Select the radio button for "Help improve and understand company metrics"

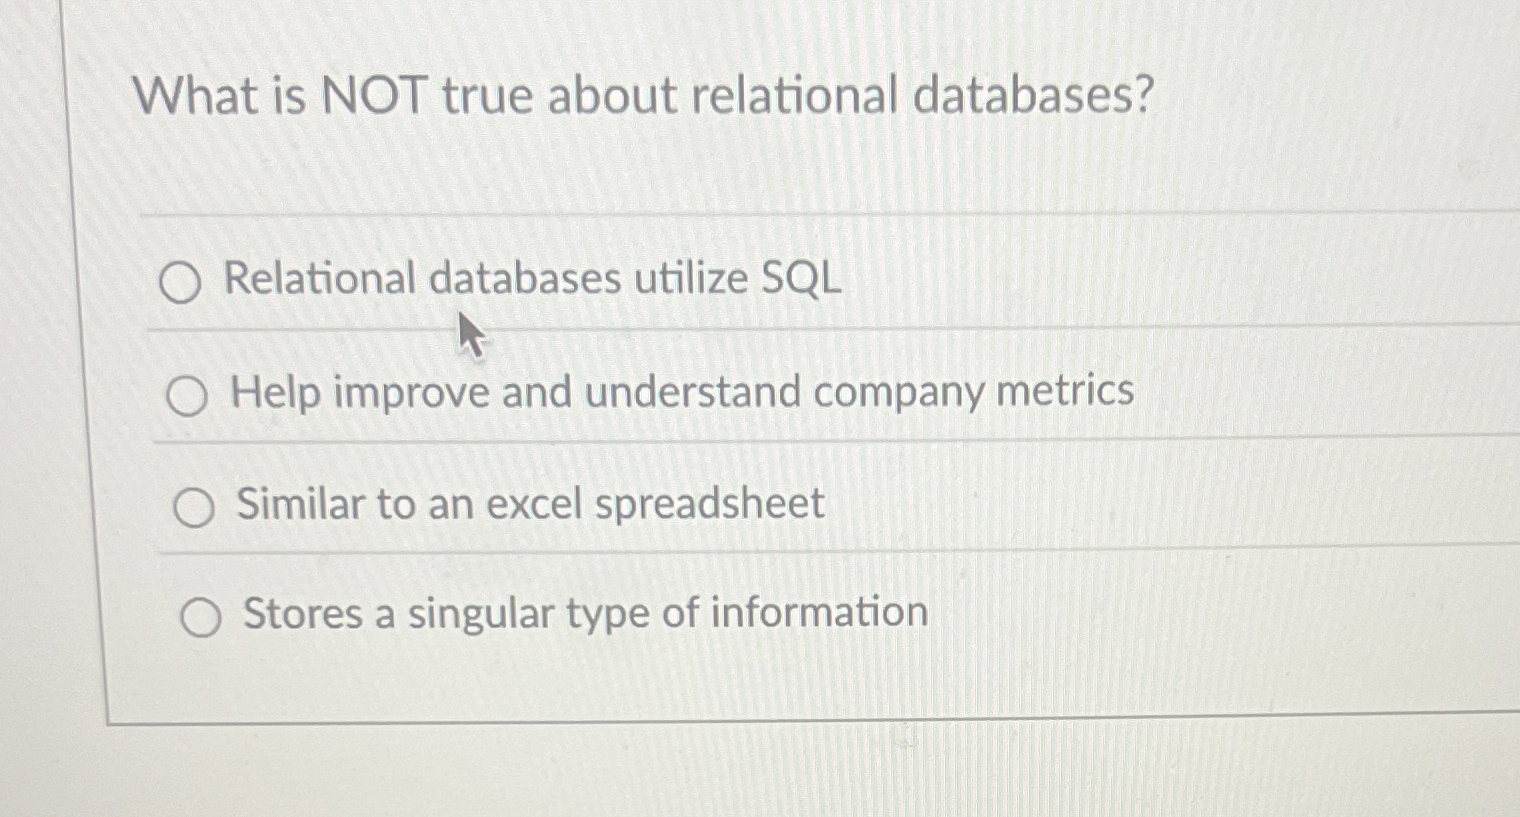pos(188,394)
